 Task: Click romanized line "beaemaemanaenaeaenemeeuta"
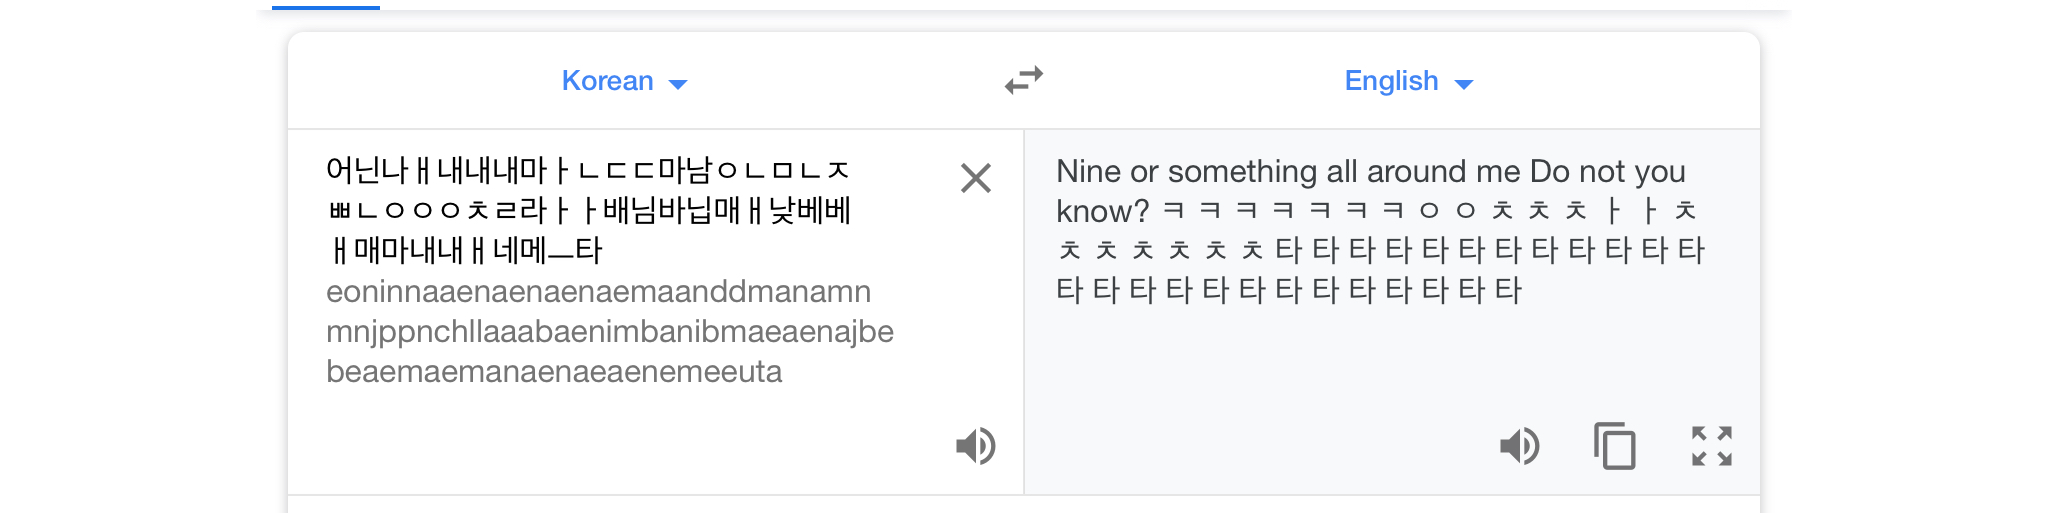[x=554, y=371]
